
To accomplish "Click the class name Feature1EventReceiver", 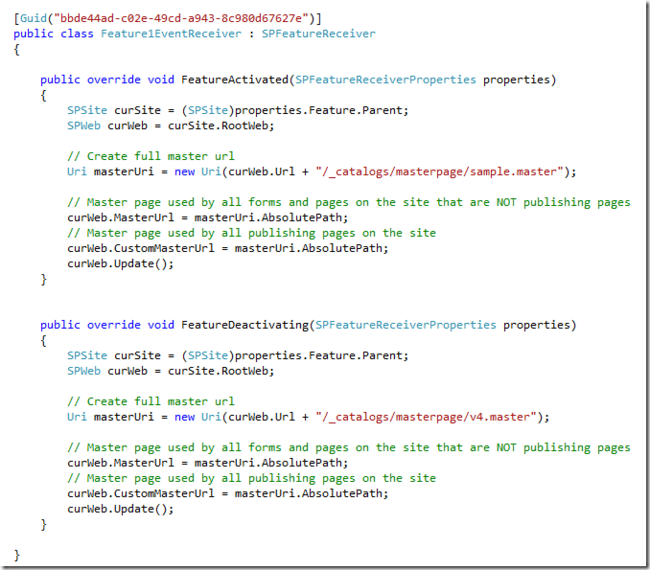I will [x=171, y=34].
